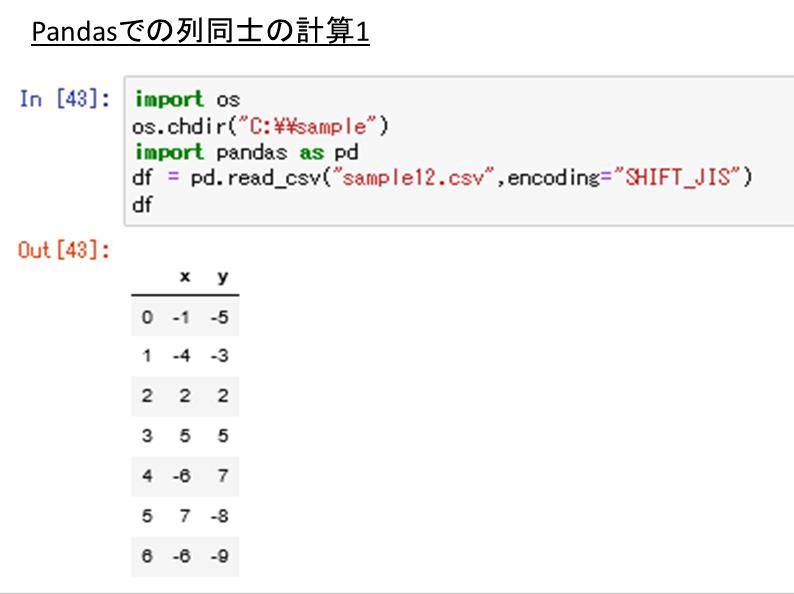Click row index 3 in the output table
This screenshot has width=794, height=594.
click(x=147, y=436)
